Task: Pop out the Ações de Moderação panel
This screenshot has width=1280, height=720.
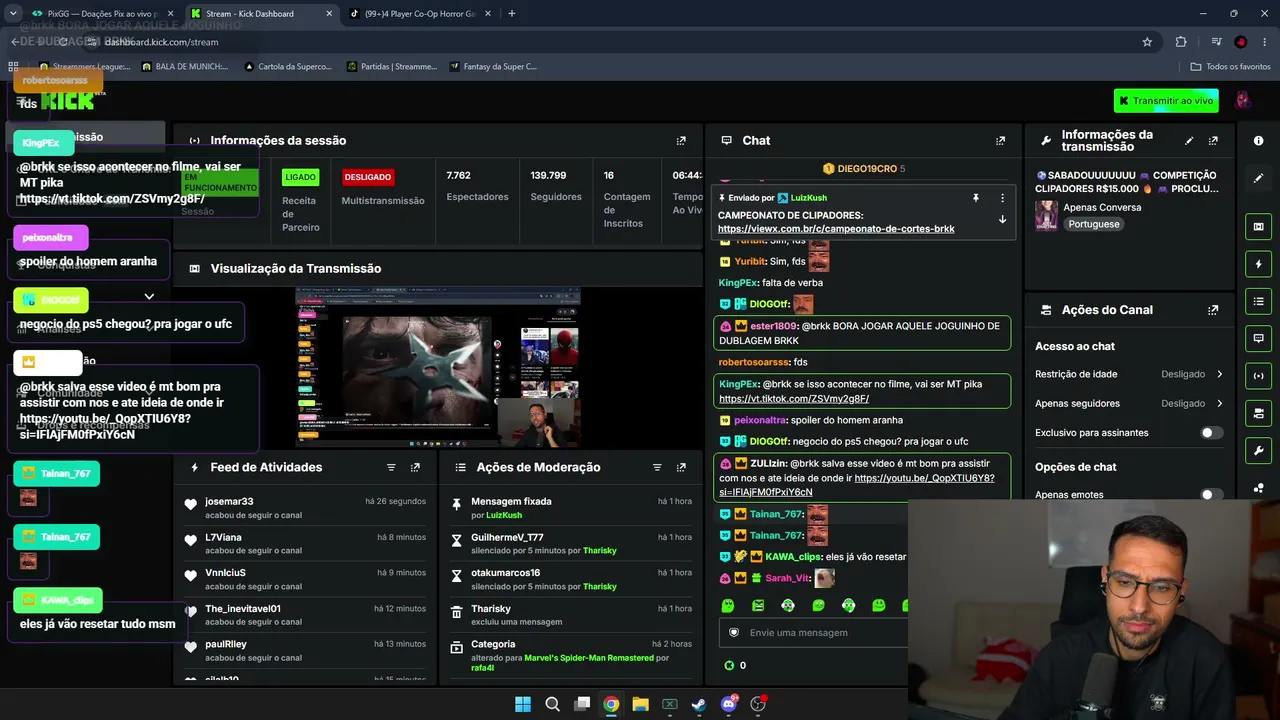Action: pyautogui.click(x=681, y=467)
